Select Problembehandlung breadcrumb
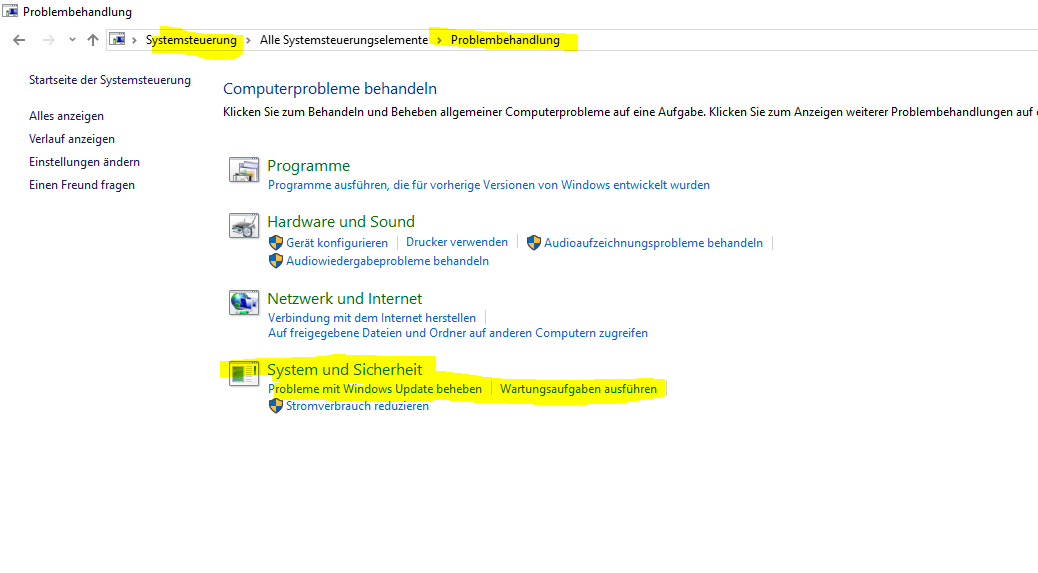 (505, 40)
